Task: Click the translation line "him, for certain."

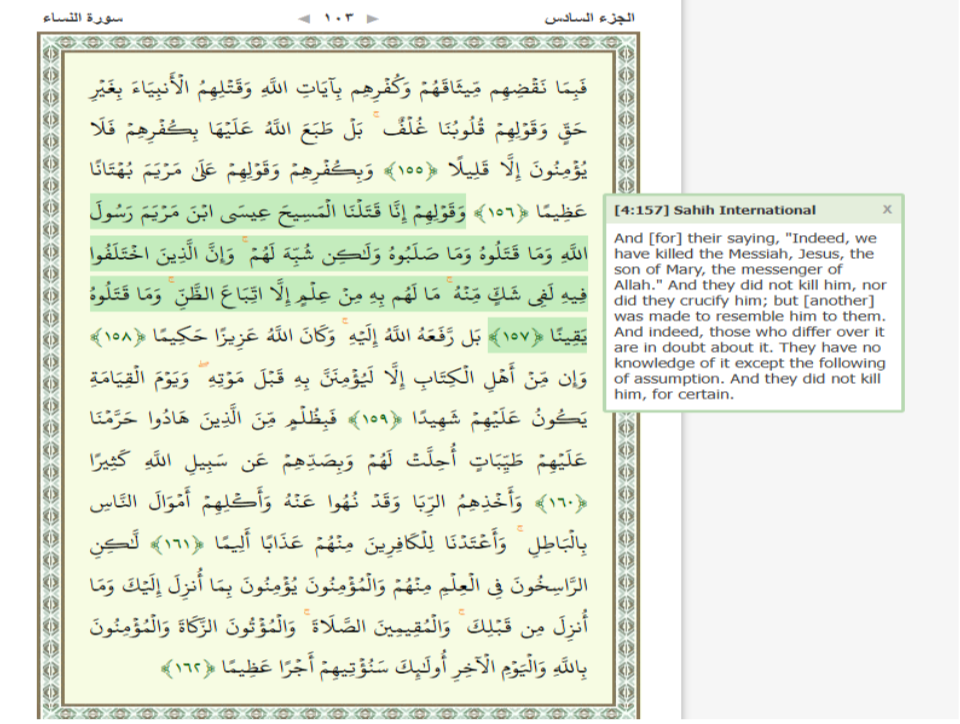Action: coord(674,394)
